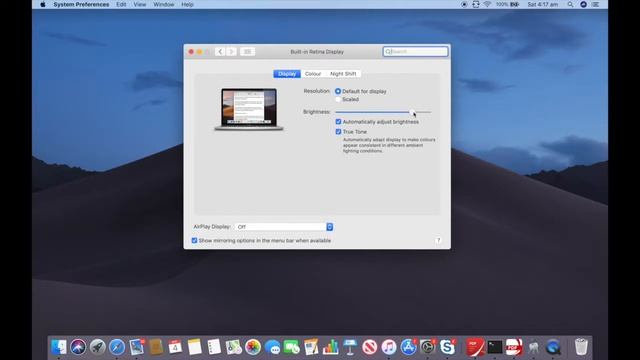Open iTunes music note icon in Dock
Viewport: 640px width, 360px height.
pos(389,347)
